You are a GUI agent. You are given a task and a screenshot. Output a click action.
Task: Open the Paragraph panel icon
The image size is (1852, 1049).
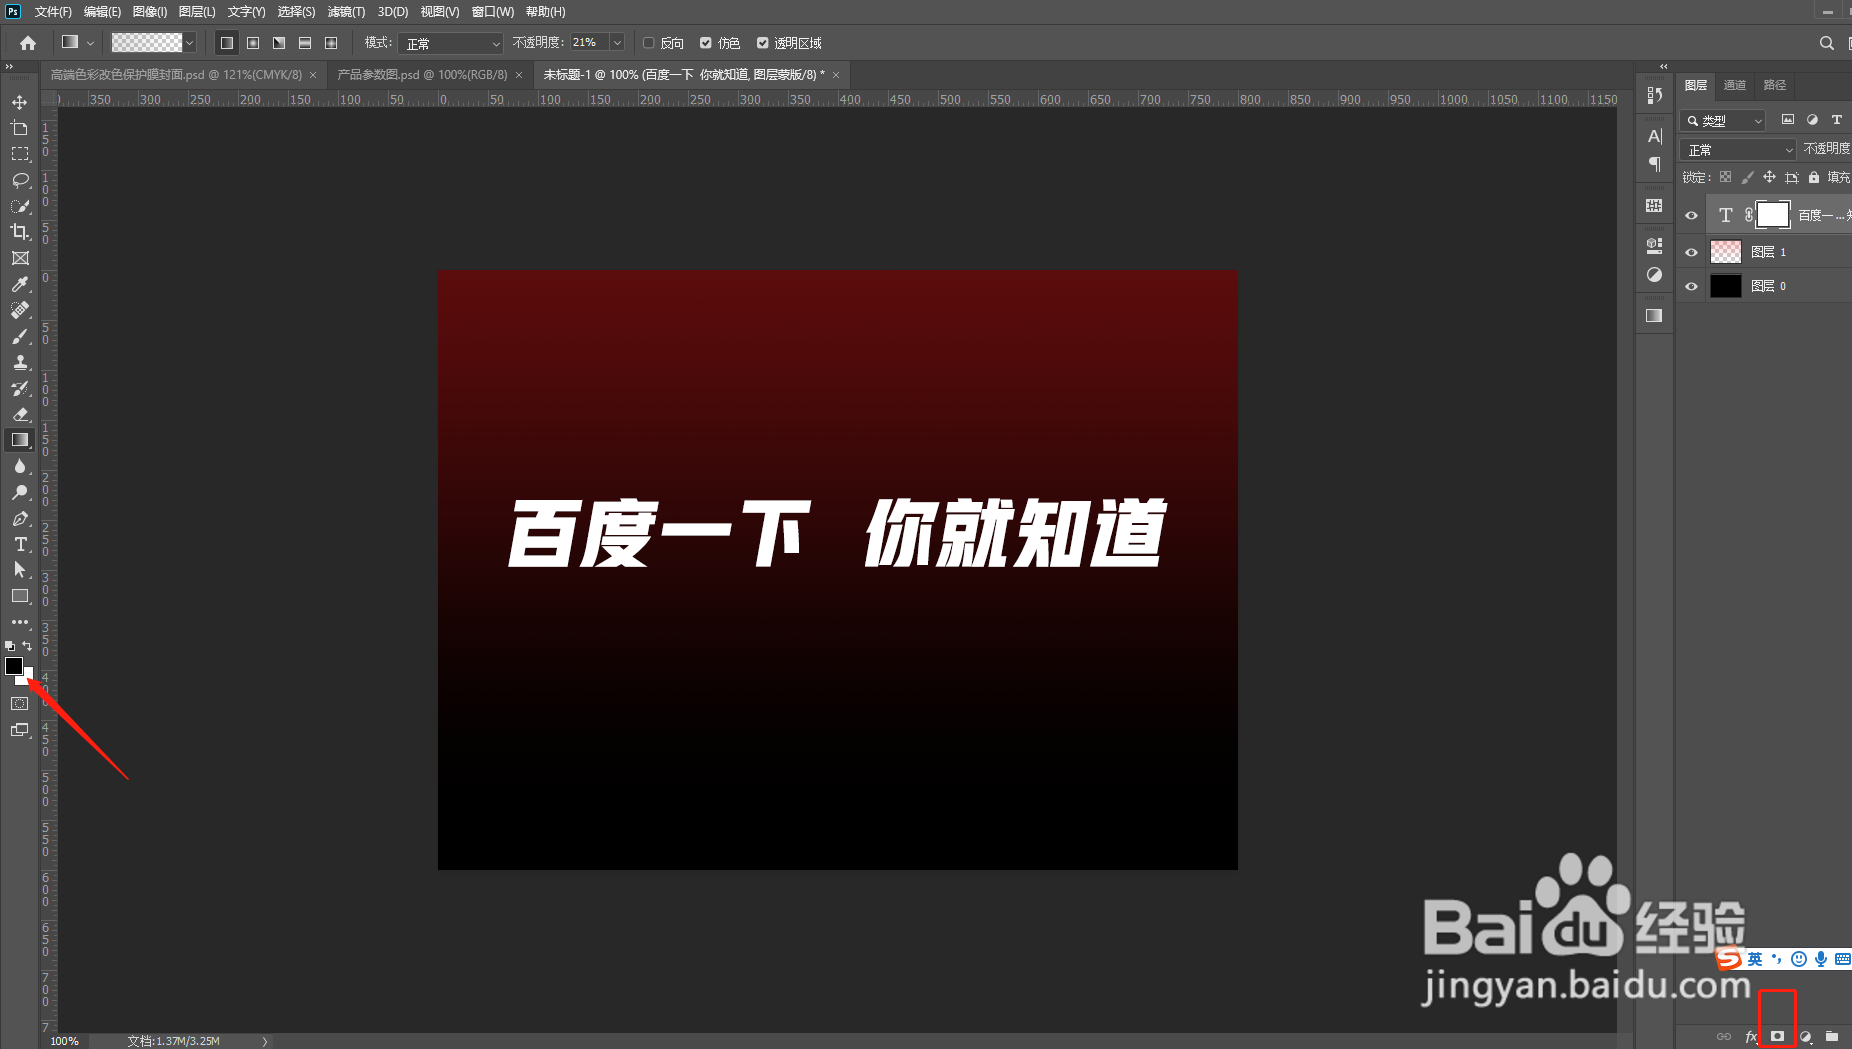point(1654,164)
